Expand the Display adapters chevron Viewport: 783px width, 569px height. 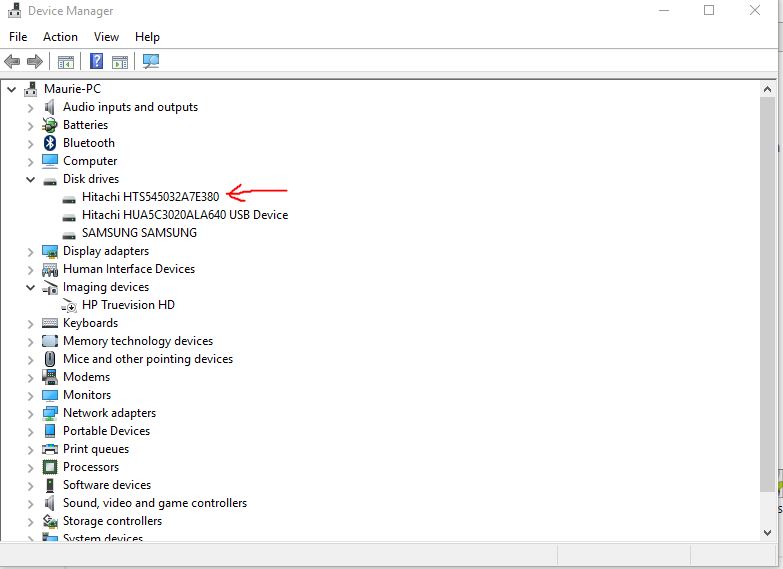coord(30,252)
